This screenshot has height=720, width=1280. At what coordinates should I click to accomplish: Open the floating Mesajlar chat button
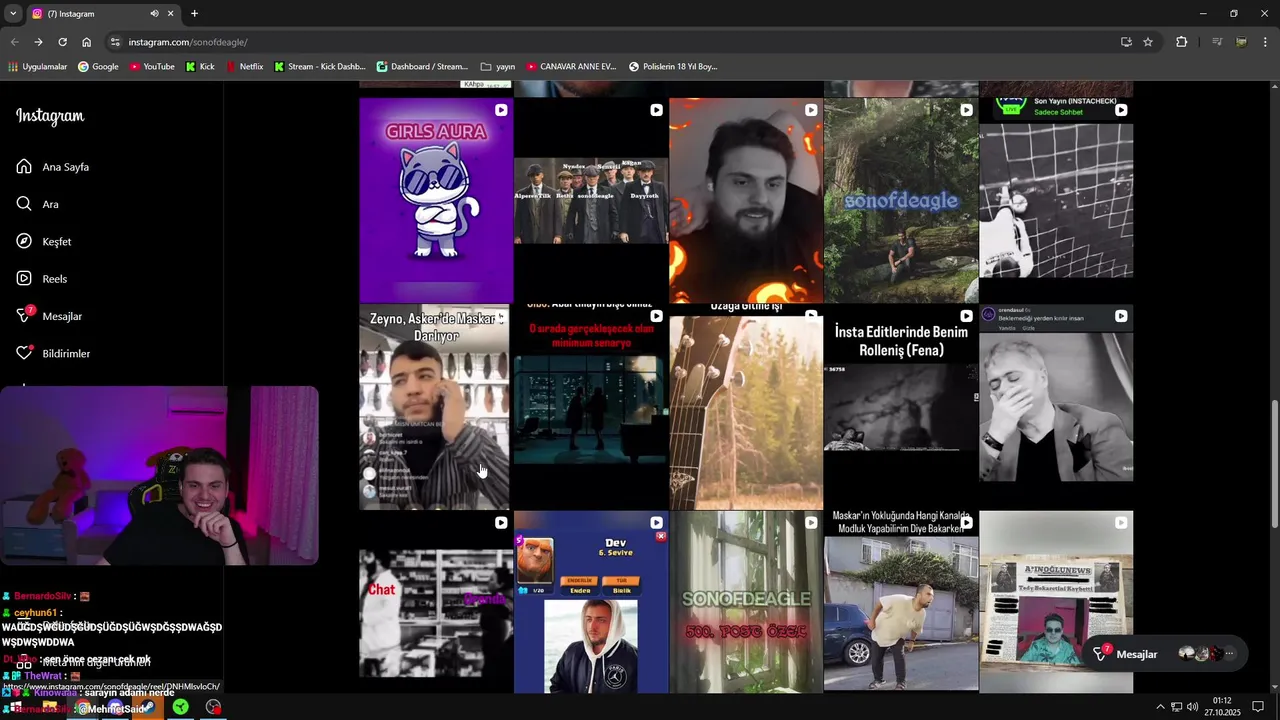[x=1165, y=654]
